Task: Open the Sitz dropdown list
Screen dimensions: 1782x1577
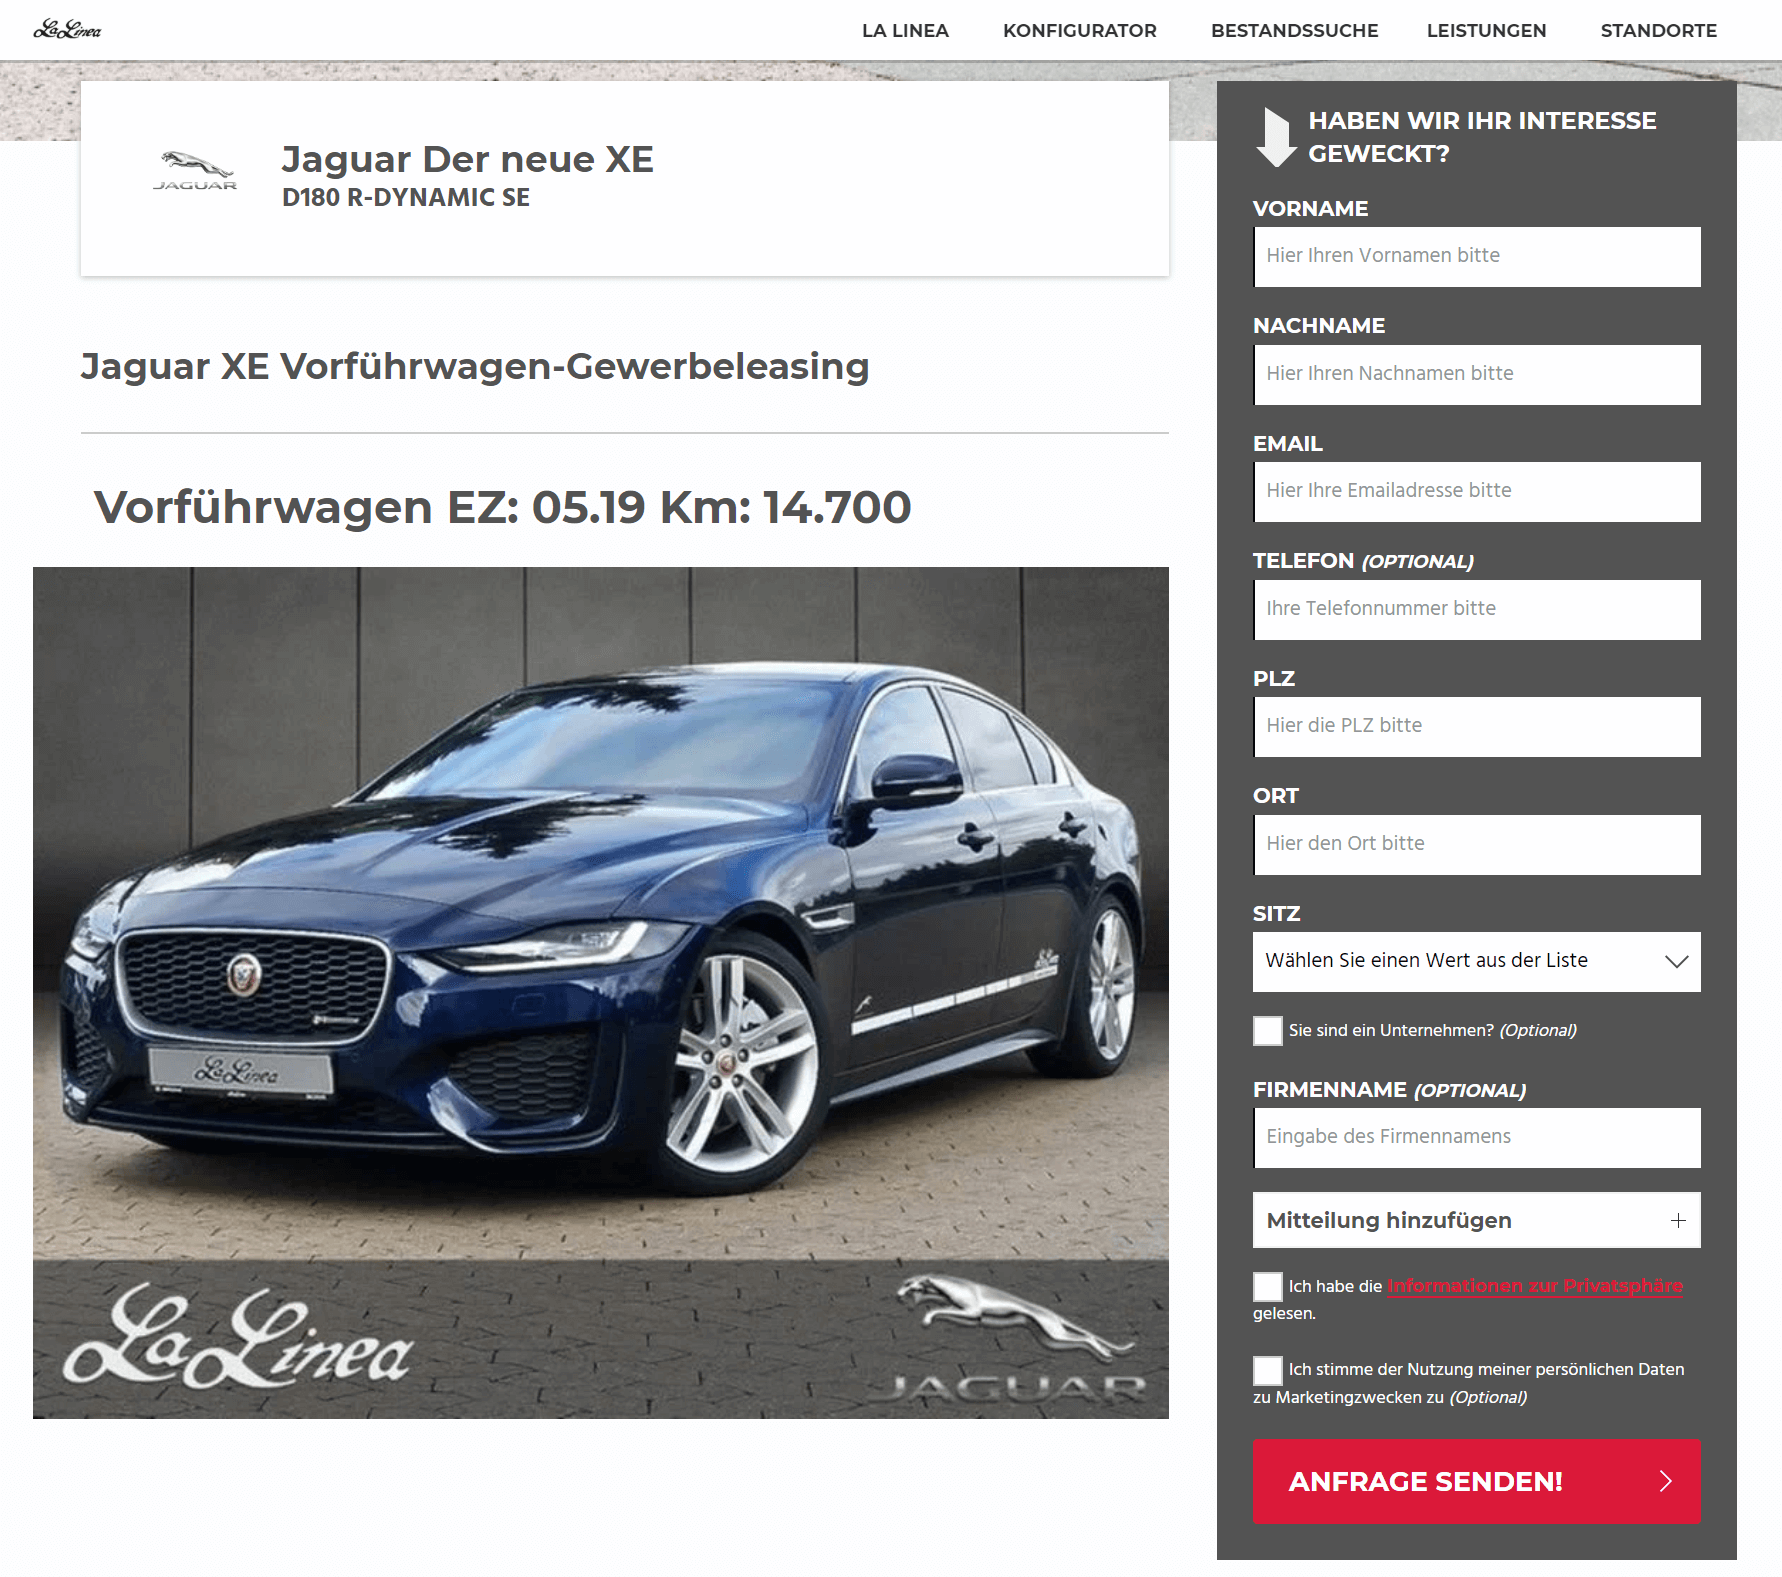Action: (x=1477, y=961)
